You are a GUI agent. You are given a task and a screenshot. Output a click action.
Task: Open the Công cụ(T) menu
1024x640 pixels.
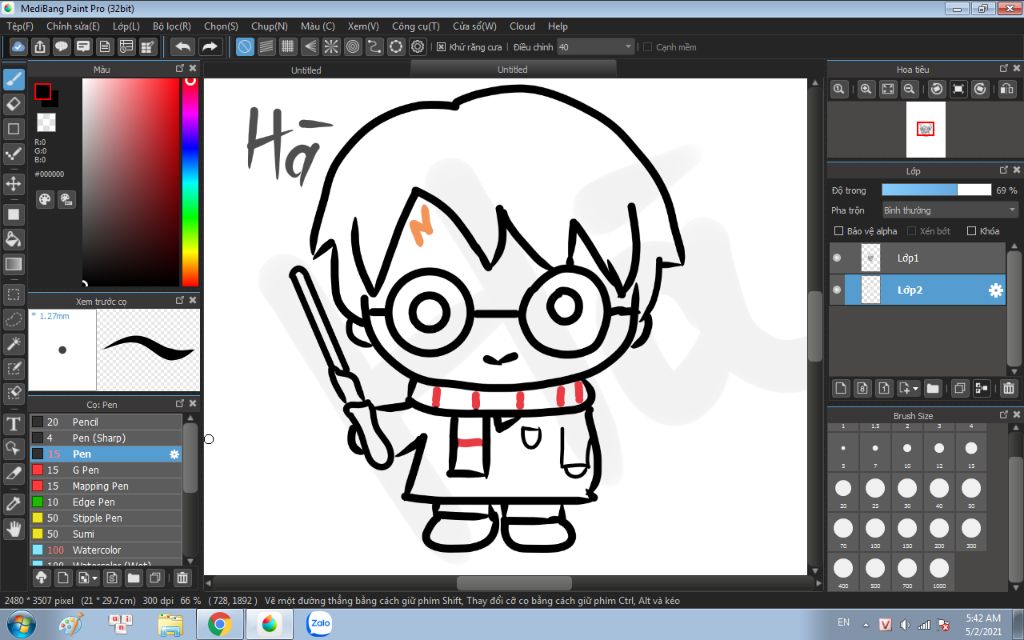coord(415,26)
